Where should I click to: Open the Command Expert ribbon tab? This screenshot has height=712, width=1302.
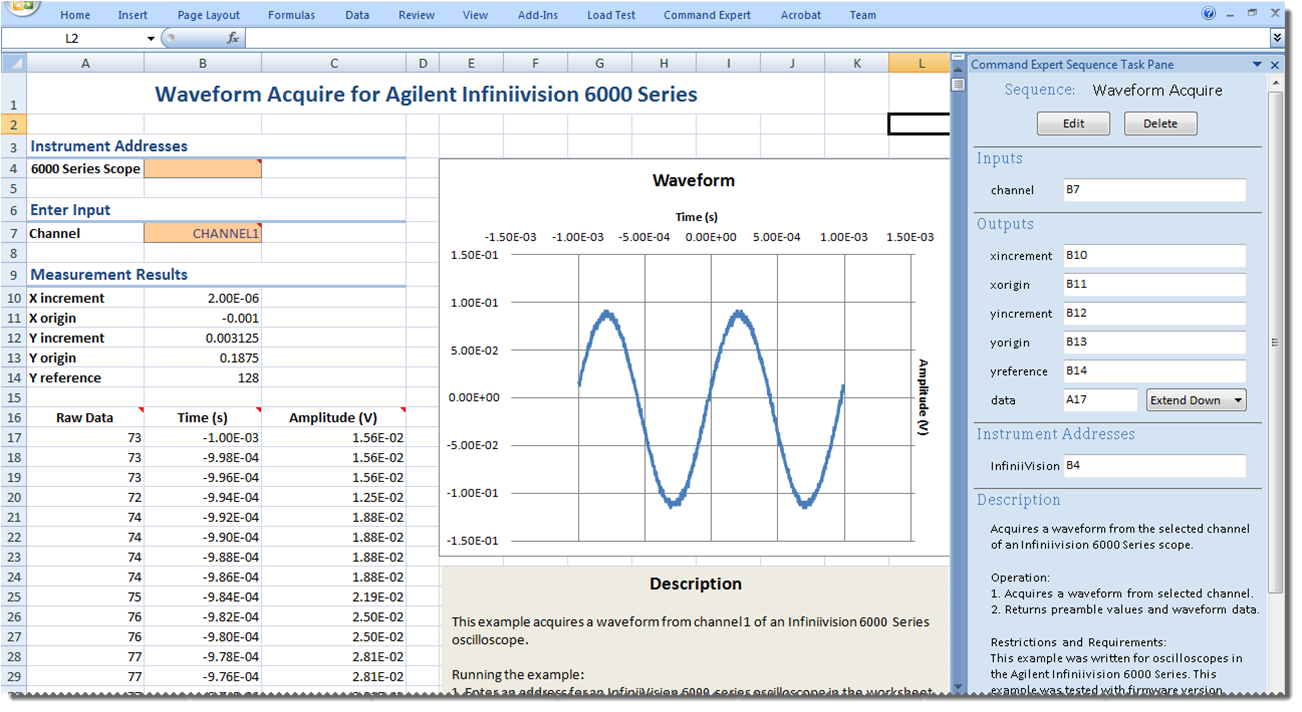[x=707, y=14]
